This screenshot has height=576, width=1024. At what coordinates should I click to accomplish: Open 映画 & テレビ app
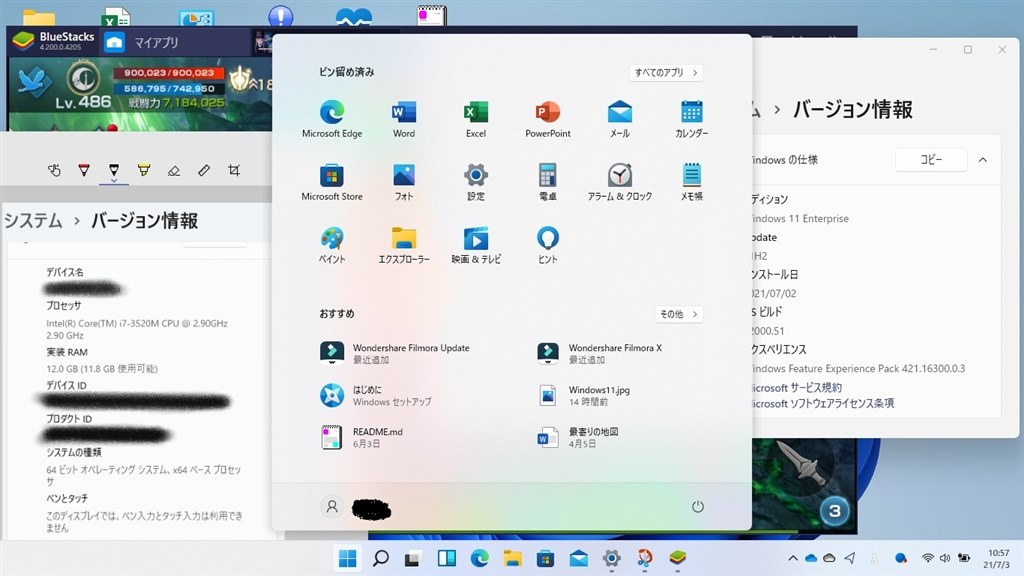coord(475,245)
